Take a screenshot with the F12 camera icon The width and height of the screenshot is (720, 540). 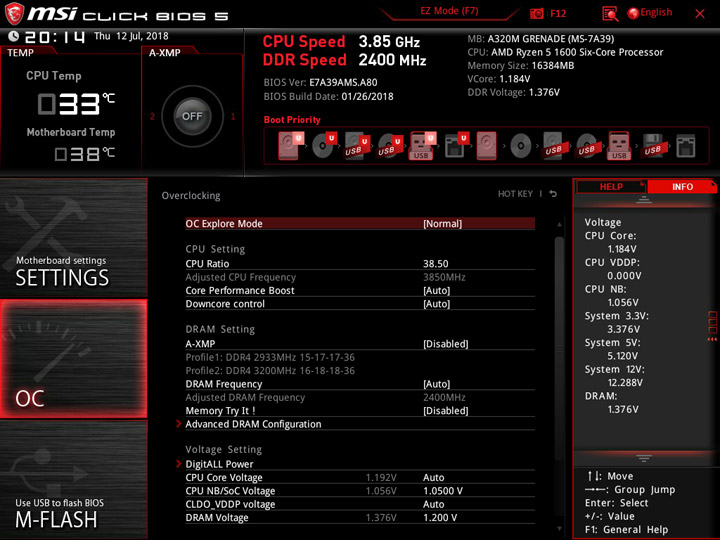(536, 13)
